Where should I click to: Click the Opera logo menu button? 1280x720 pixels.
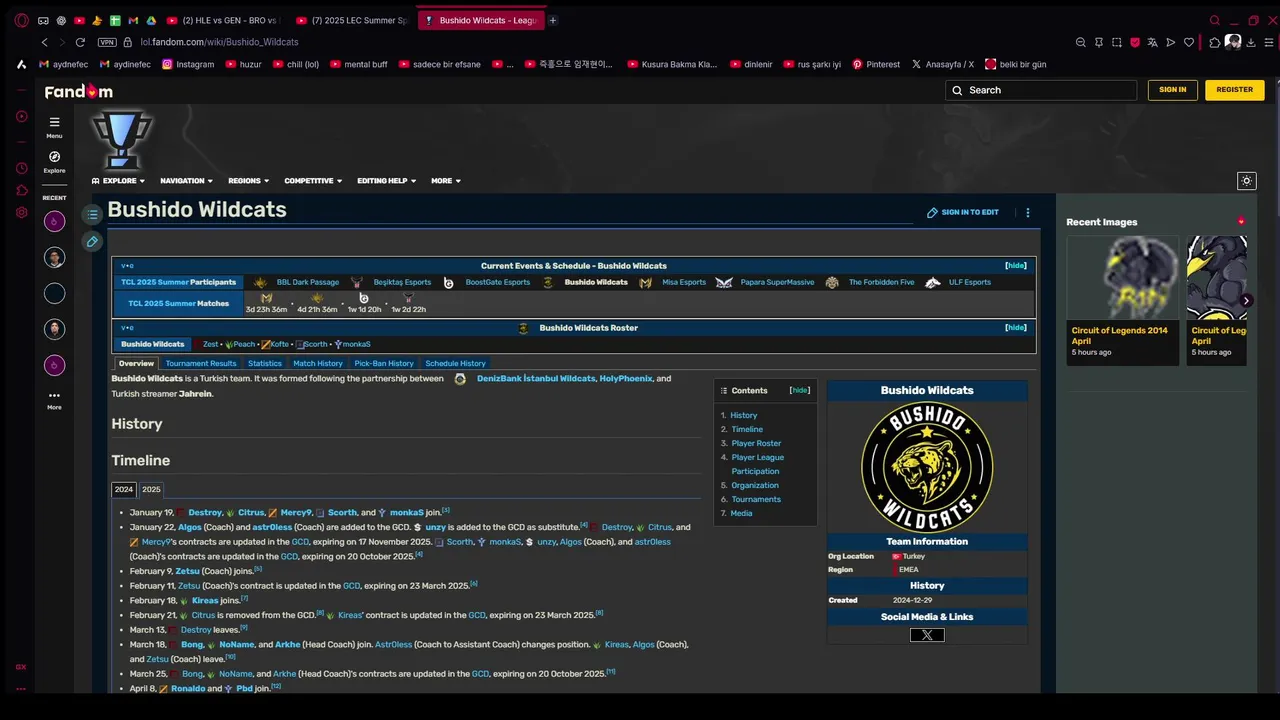[21, 20]
